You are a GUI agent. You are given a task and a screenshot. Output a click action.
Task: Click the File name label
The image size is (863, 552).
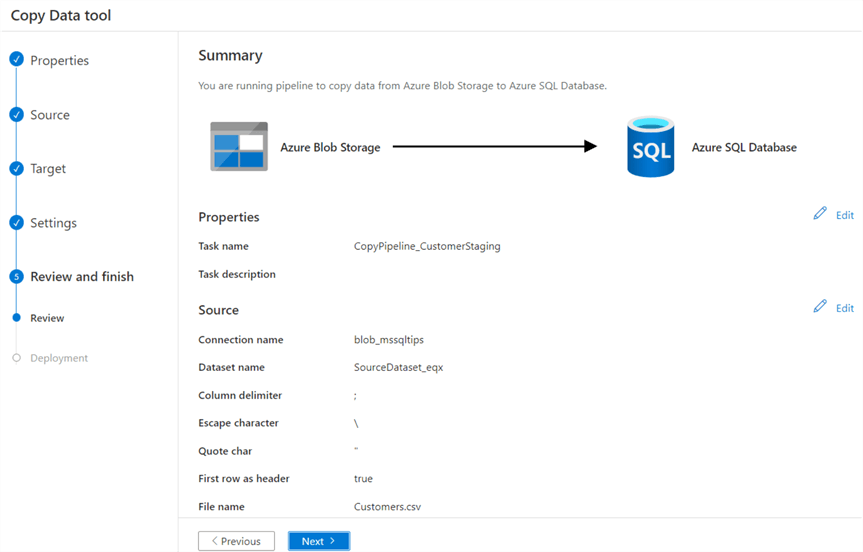coord(221,507)
